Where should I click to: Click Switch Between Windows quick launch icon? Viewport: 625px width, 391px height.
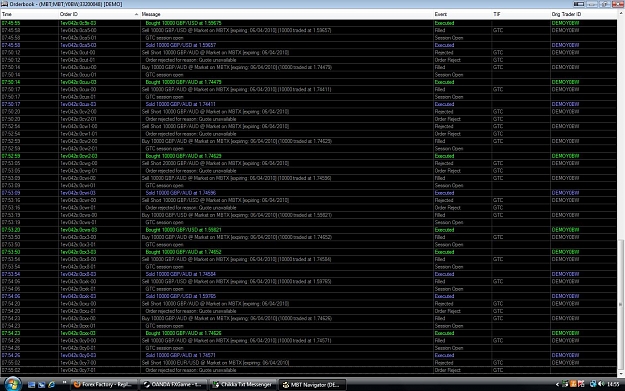pyautogui.click(x=41, y=385)
